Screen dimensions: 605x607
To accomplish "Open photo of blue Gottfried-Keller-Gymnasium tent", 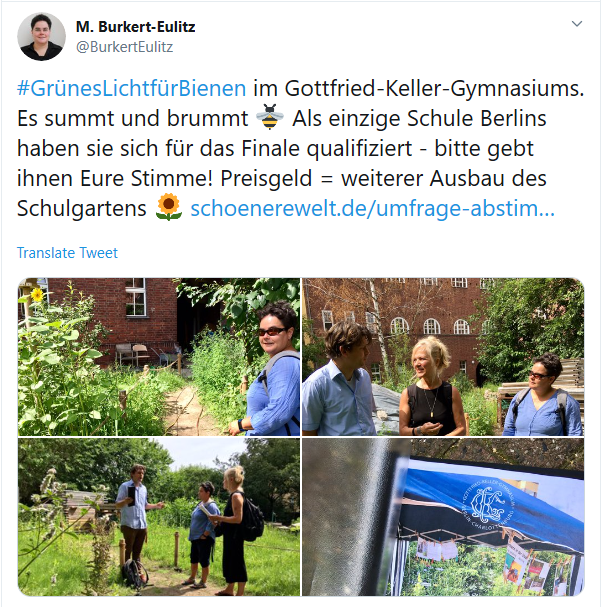I will click(443, 517).
